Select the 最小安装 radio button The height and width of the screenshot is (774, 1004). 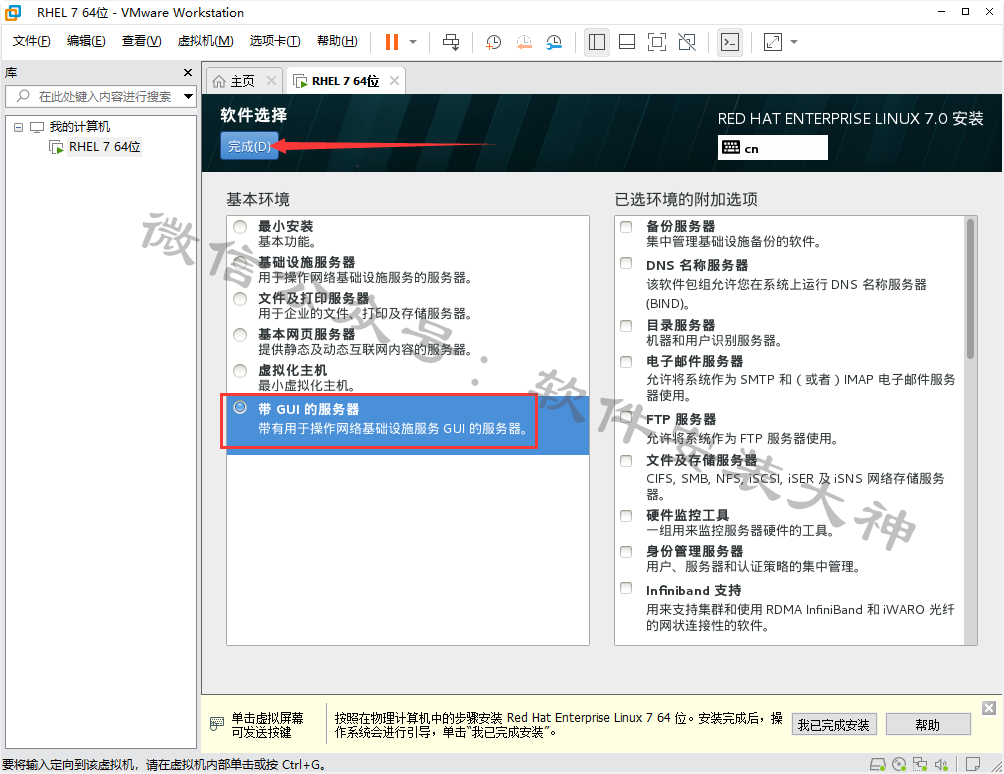[x=240, y=227]
